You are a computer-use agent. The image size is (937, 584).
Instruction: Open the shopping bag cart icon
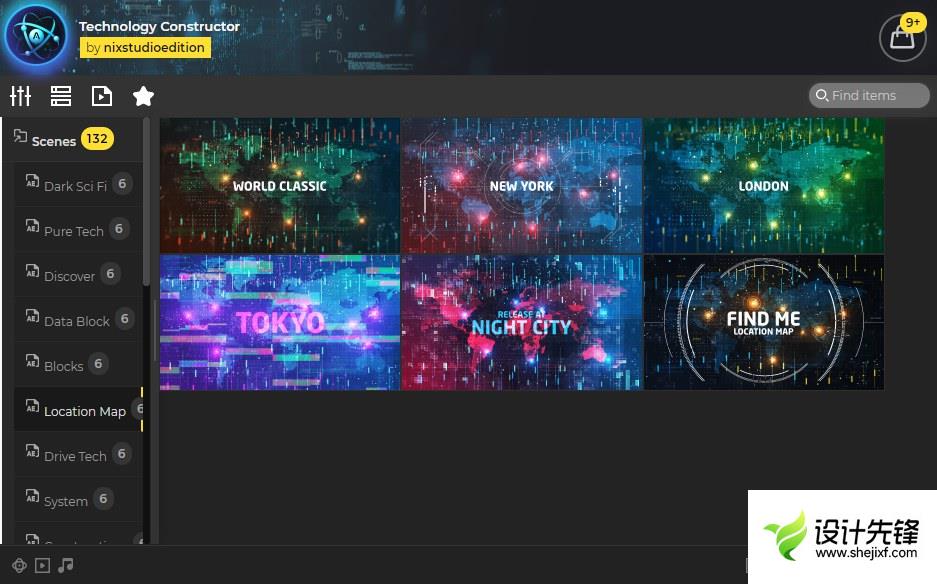pyautogui.click(x=902, y=38)
